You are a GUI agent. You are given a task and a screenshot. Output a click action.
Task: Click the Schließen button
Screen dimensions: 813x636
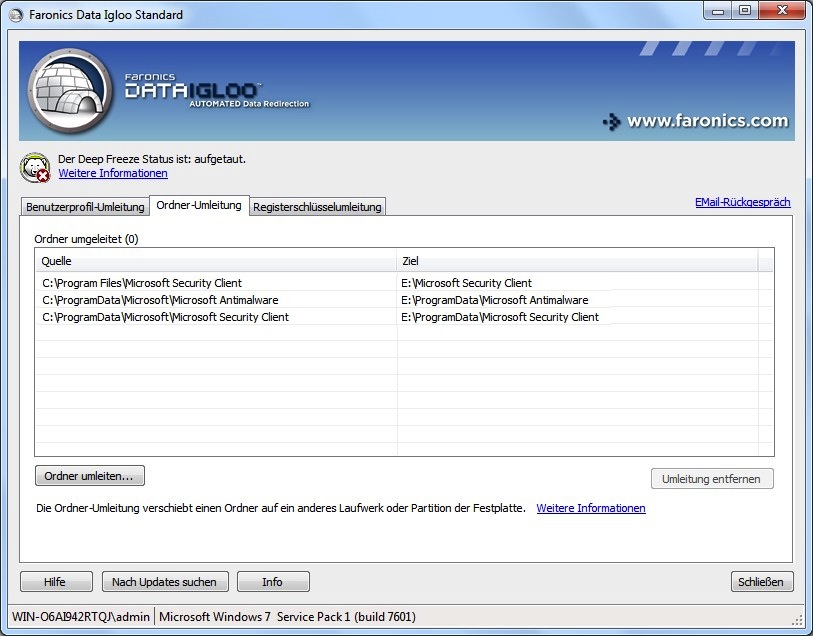762,582
